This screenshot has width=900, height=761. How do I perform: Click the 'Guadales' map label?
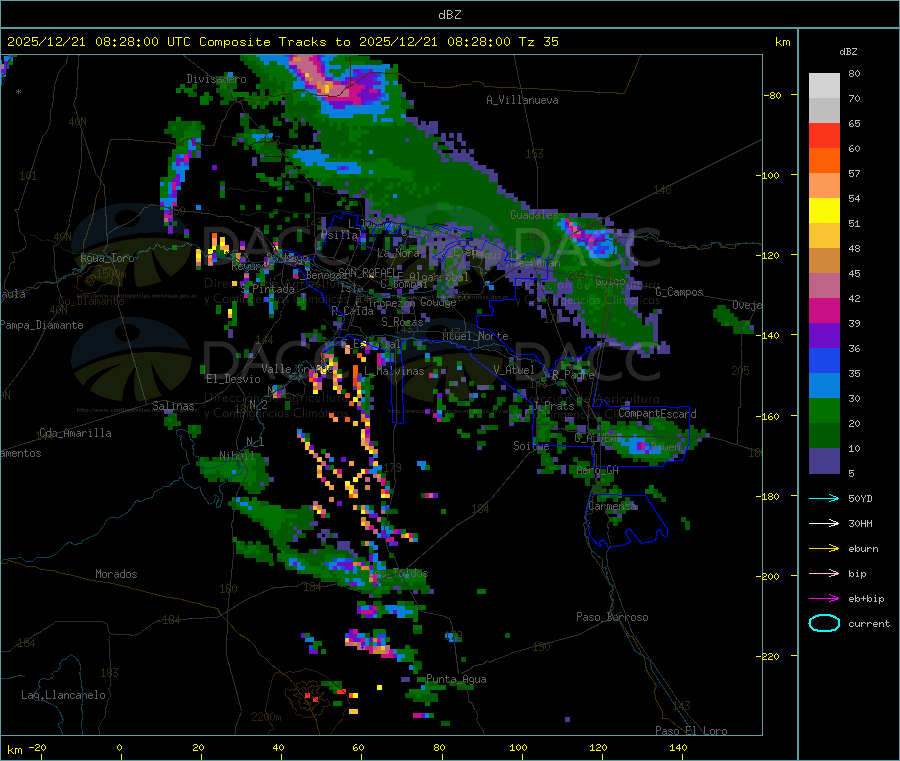coord(534,215)
